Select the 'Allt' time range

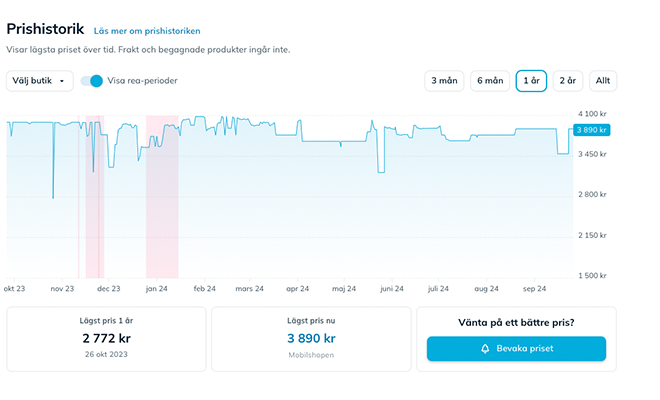(x=603, y=80)
